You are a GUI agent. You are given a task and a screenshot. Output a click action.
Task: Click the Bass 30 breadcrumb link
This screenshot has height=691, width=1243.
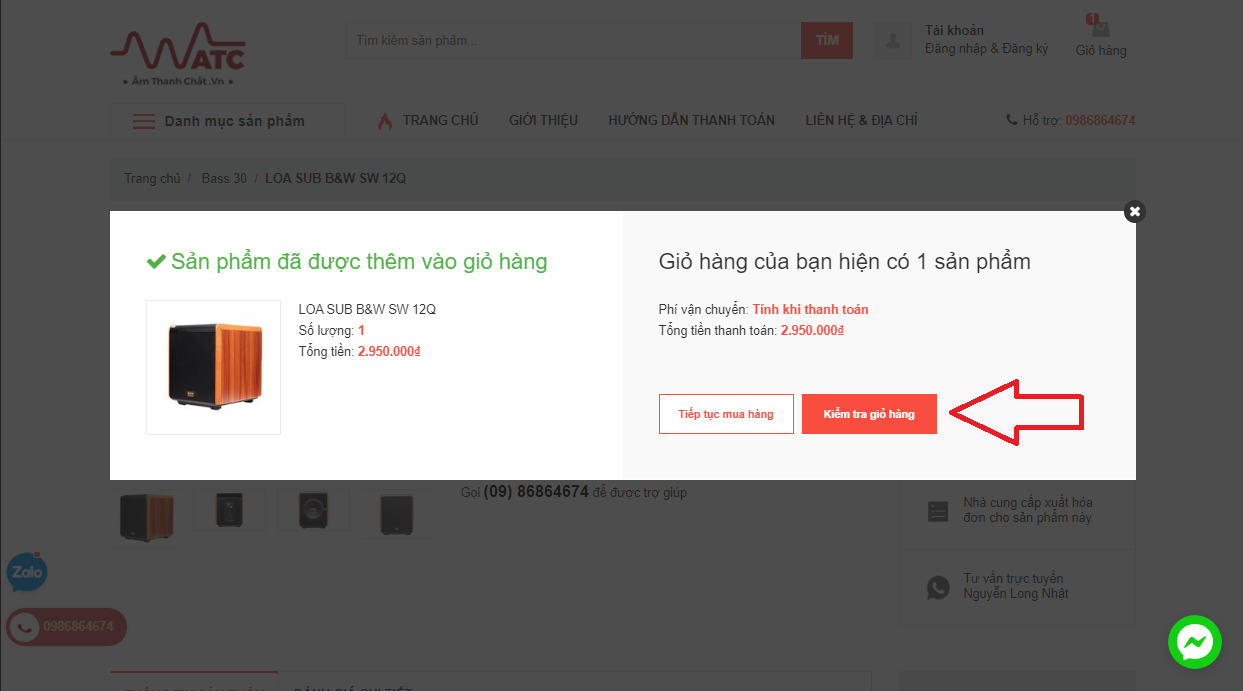point(224,178)
